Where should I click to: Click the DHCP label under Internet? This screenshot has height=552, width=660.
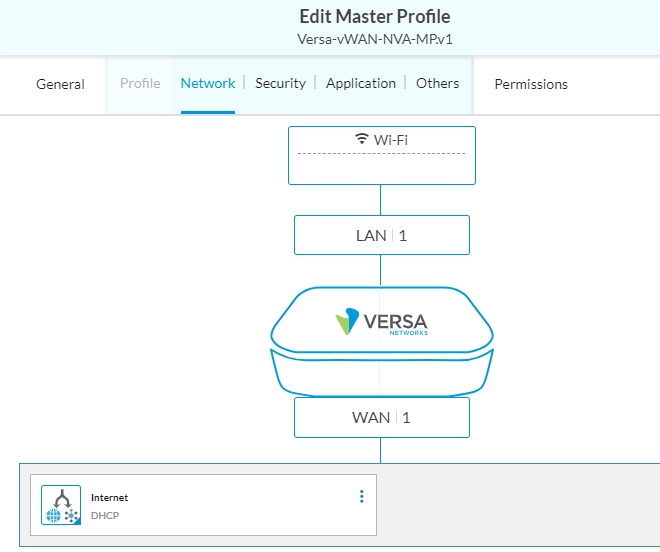coord(105,515)
